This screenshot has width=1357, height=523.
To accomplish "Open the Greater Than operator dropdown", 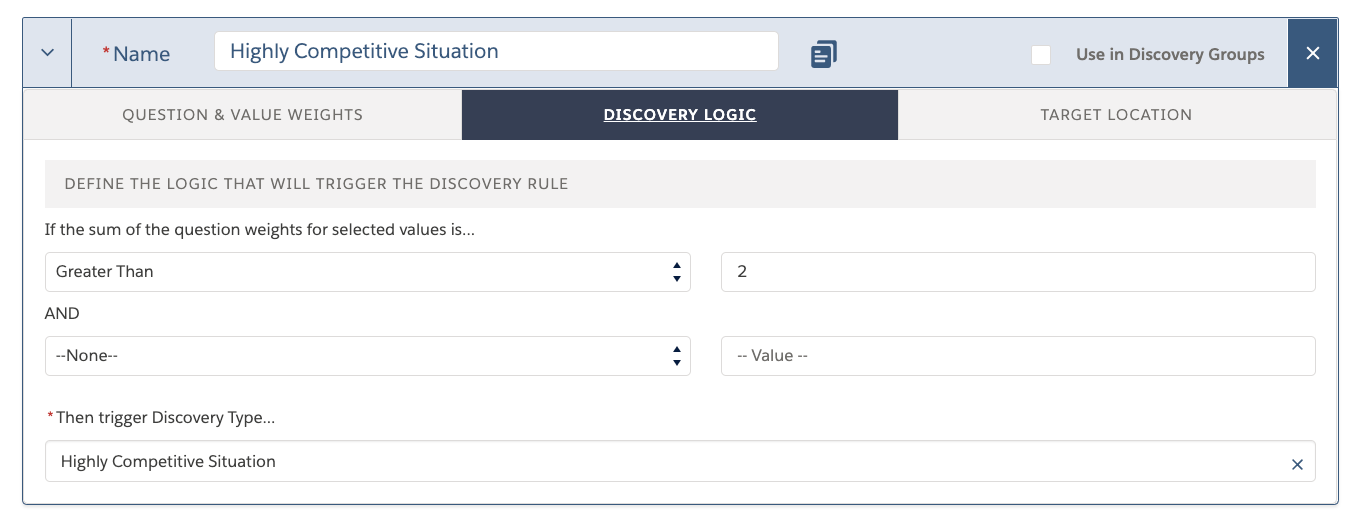I will coord(368,272).
